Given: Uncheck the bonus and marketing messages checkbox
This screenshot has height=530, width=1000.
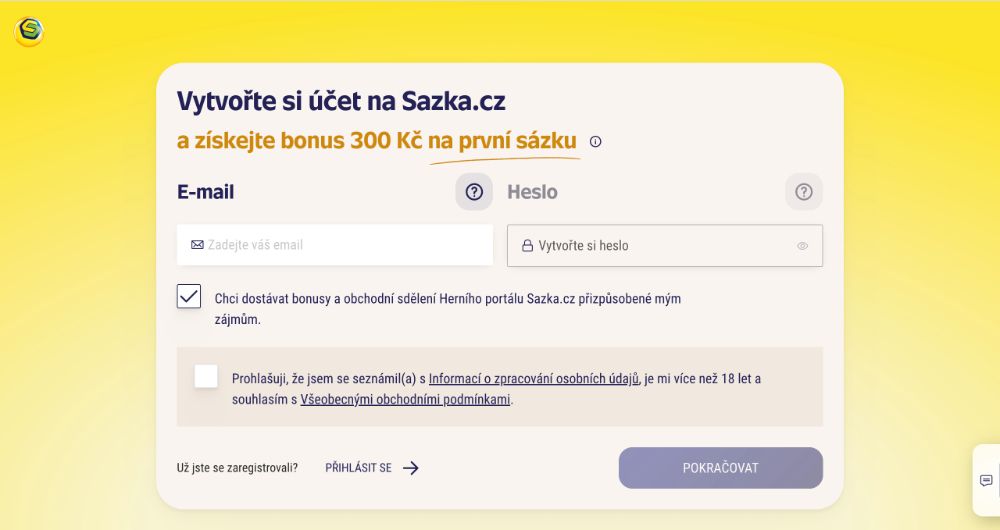Looking at the screenshot, I should (x=189, y=296).
